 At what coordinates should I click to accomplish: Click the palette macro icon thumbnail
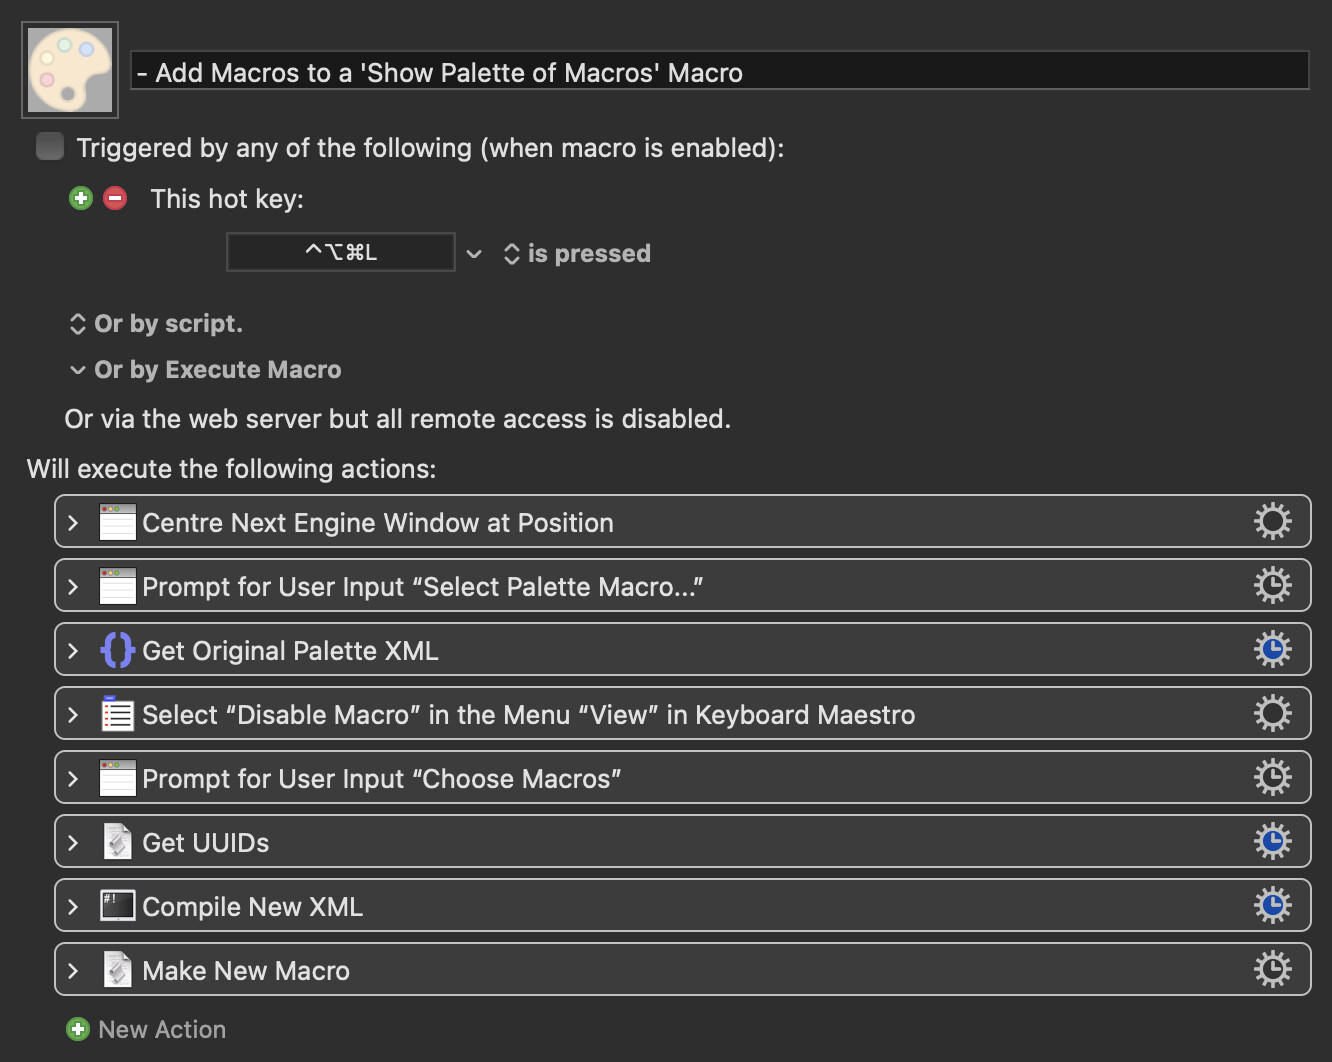pyautogui.click(x=70, y=70)
